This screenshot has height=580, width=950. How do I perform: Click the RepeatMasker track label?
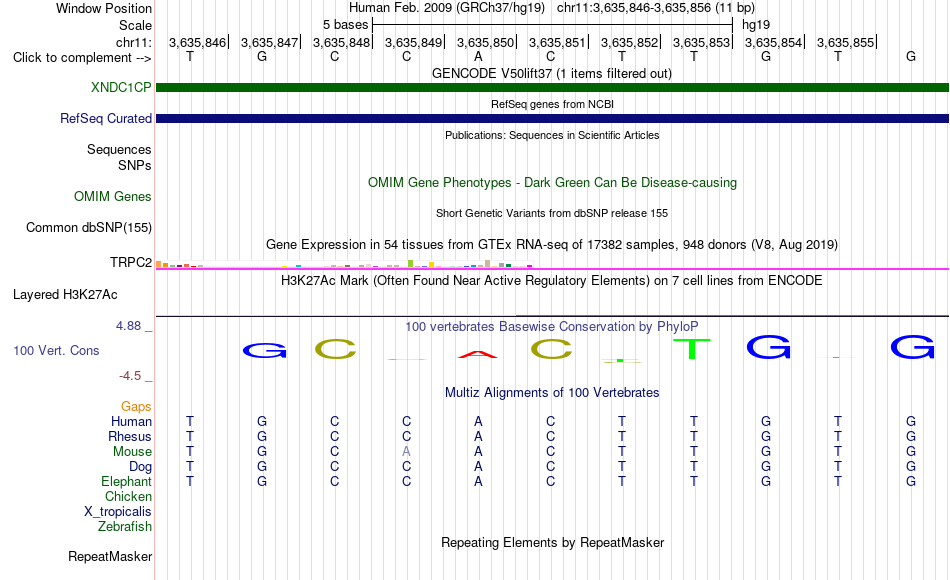tap(110, 556)
